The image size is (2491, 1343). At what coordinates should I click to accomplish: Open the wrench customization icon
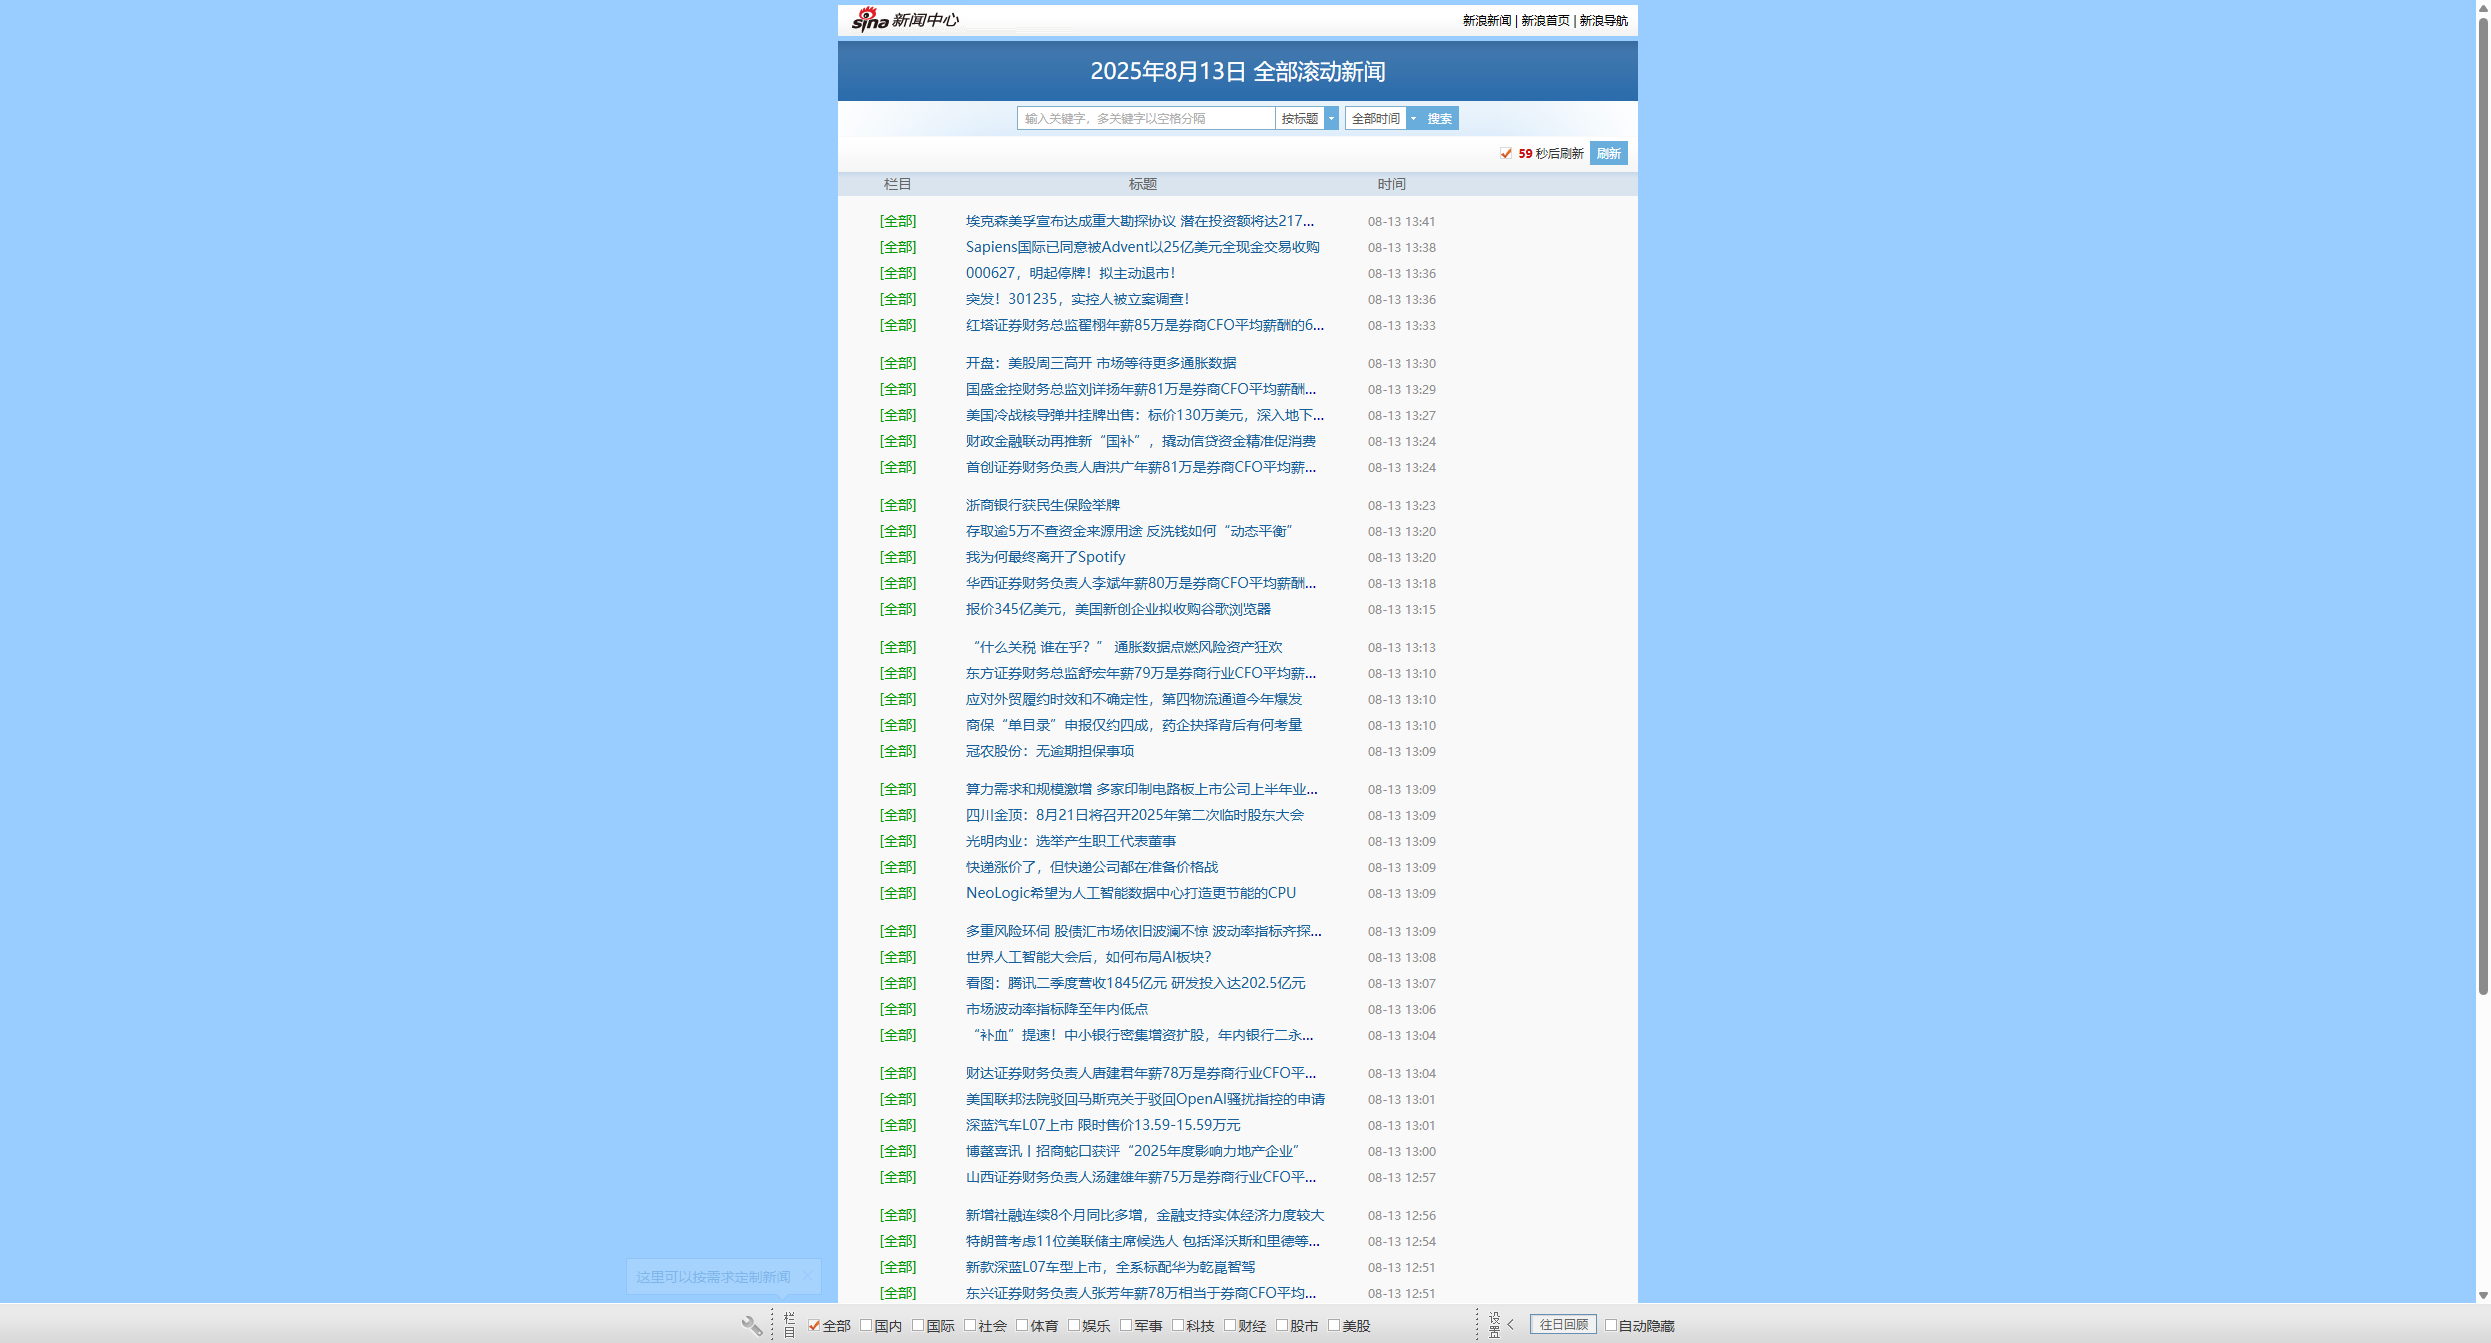(x=752, y=1325)
